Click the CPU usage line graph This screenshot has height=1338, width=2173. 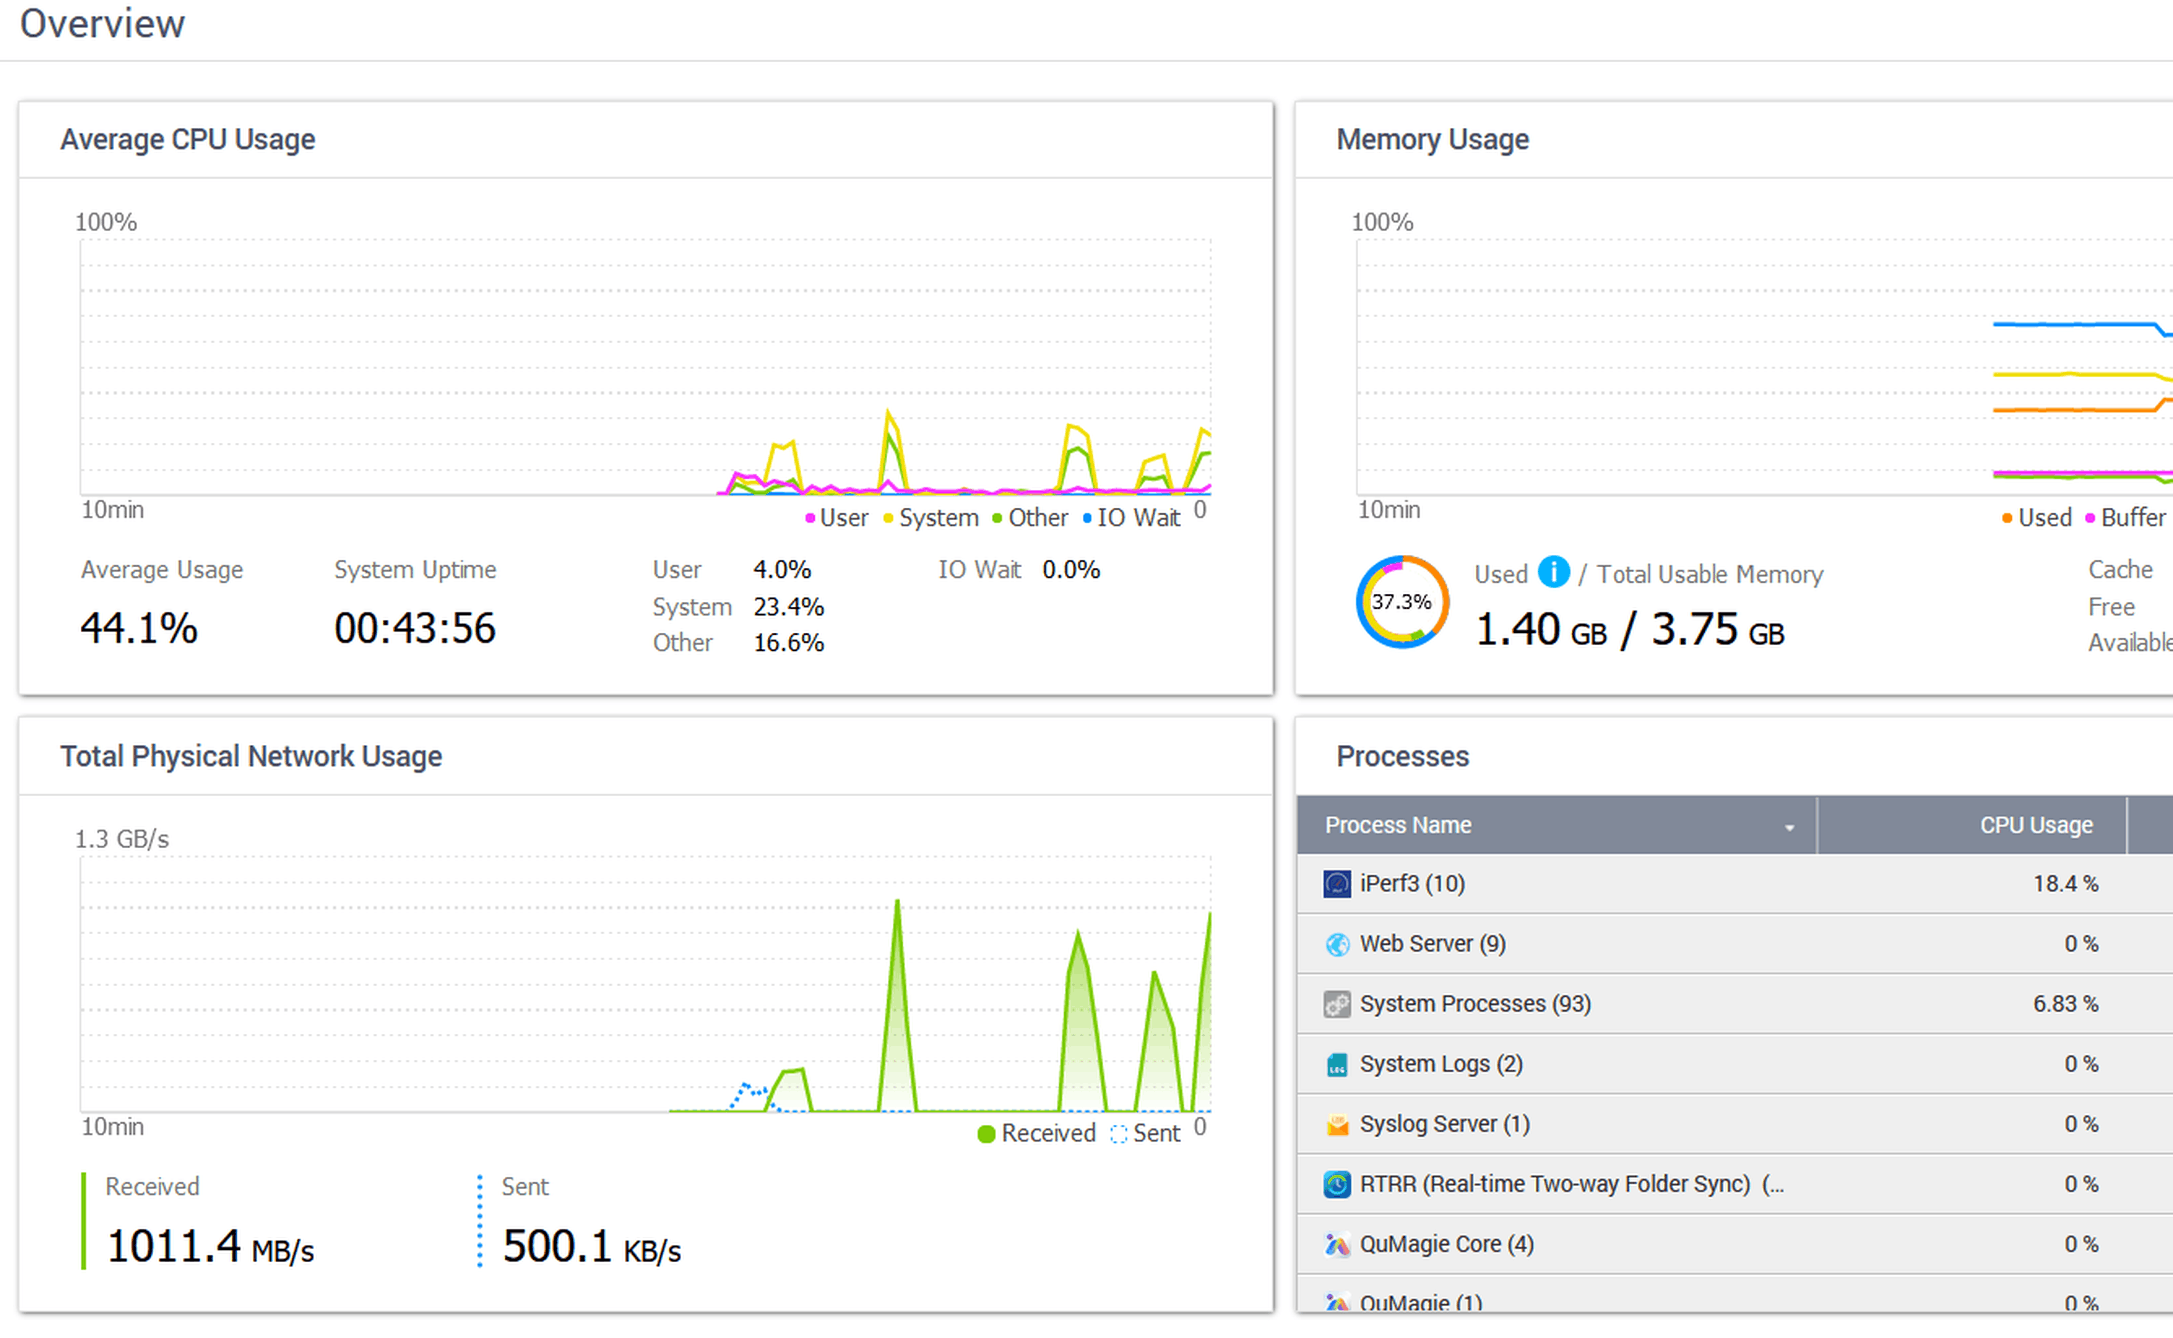[646, 367]
